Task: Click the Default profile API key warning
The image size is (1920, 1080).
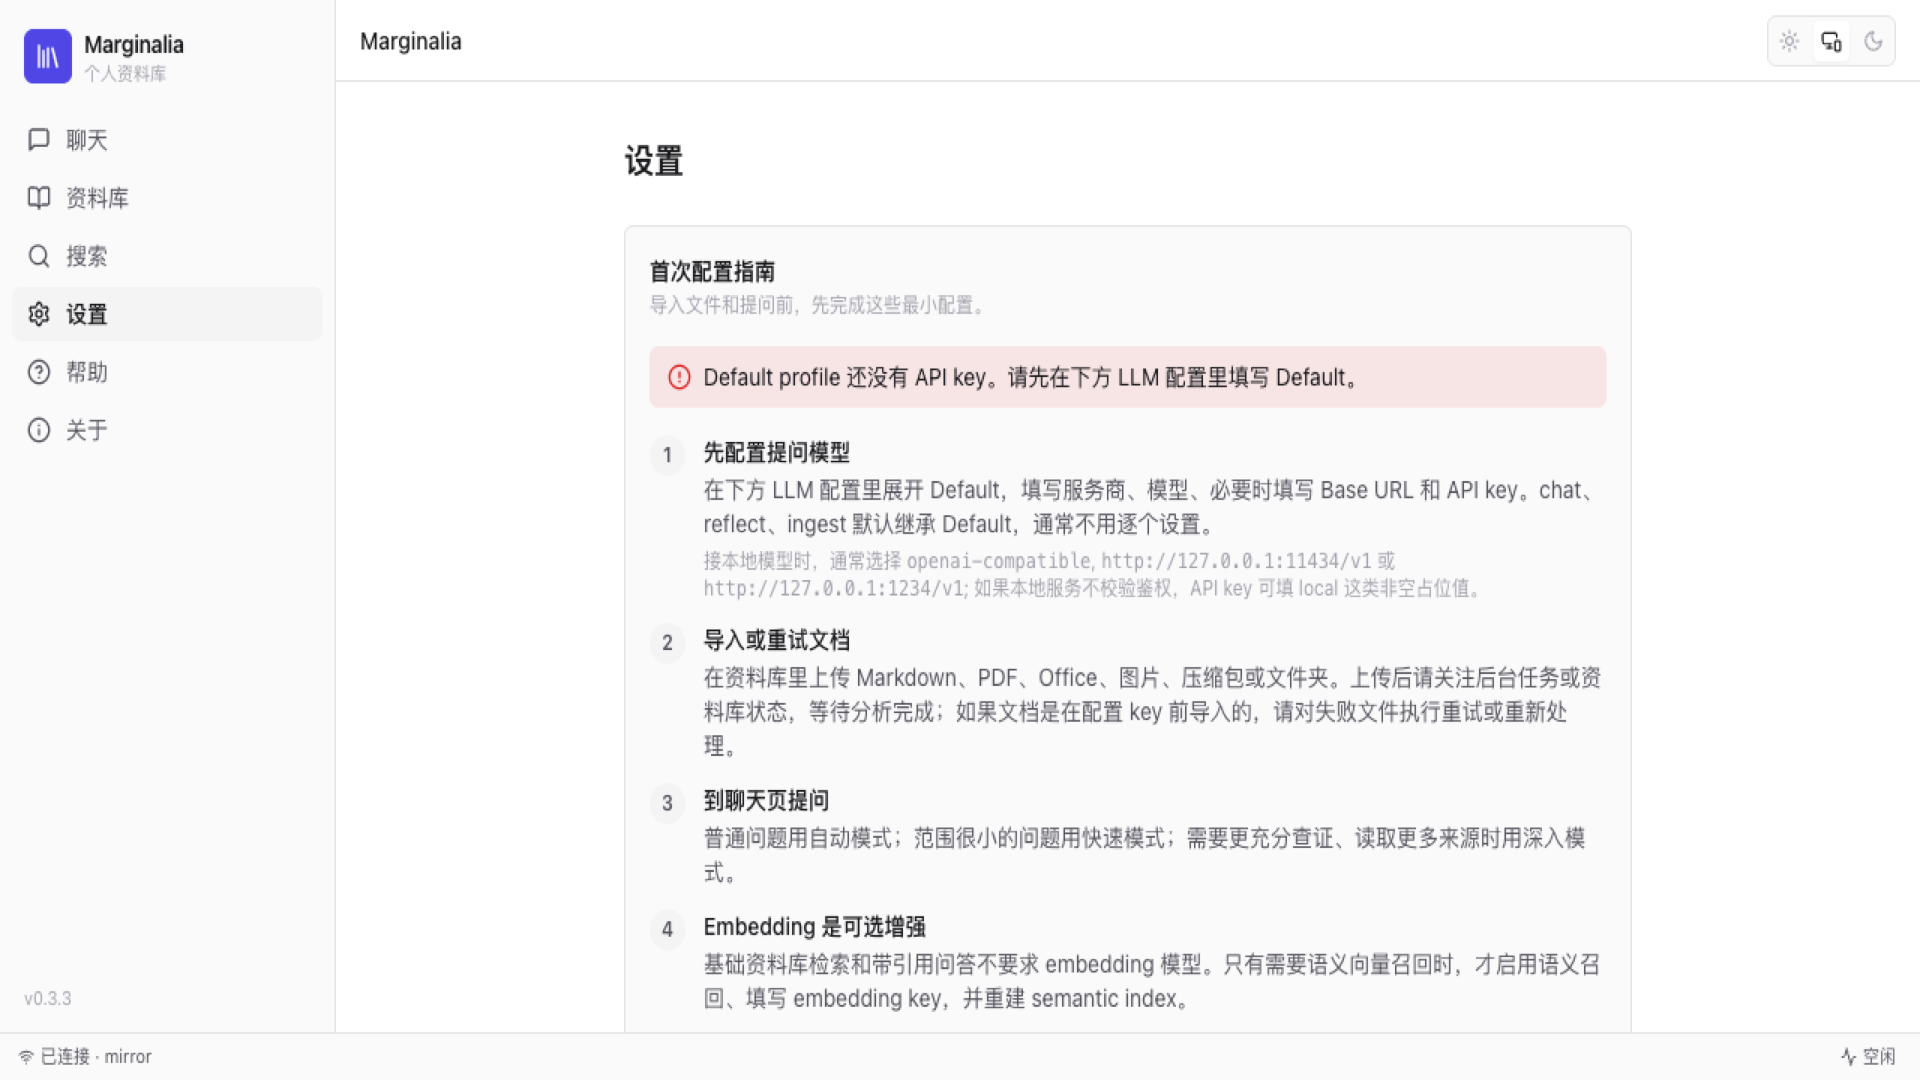Action: [x=1128, y=377]
